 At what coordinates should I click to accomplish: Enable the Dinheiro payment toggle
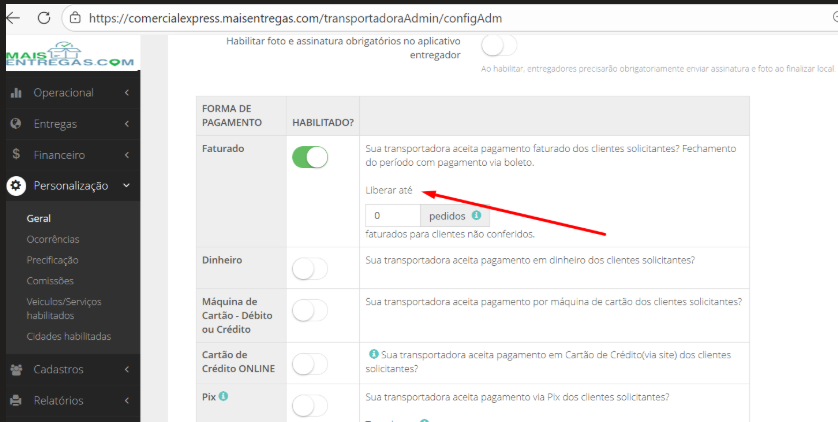(x=310, y=269)
